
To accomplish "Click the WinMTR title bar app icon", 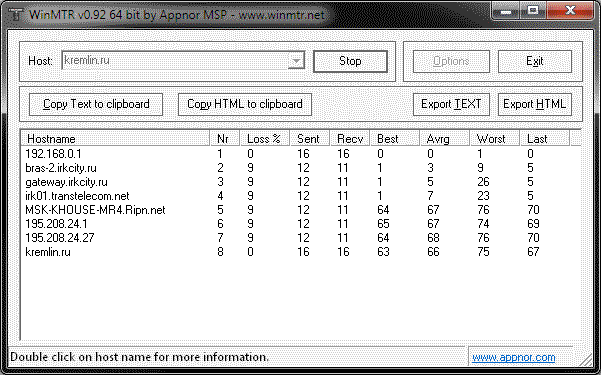I will [x=16, y=15].
